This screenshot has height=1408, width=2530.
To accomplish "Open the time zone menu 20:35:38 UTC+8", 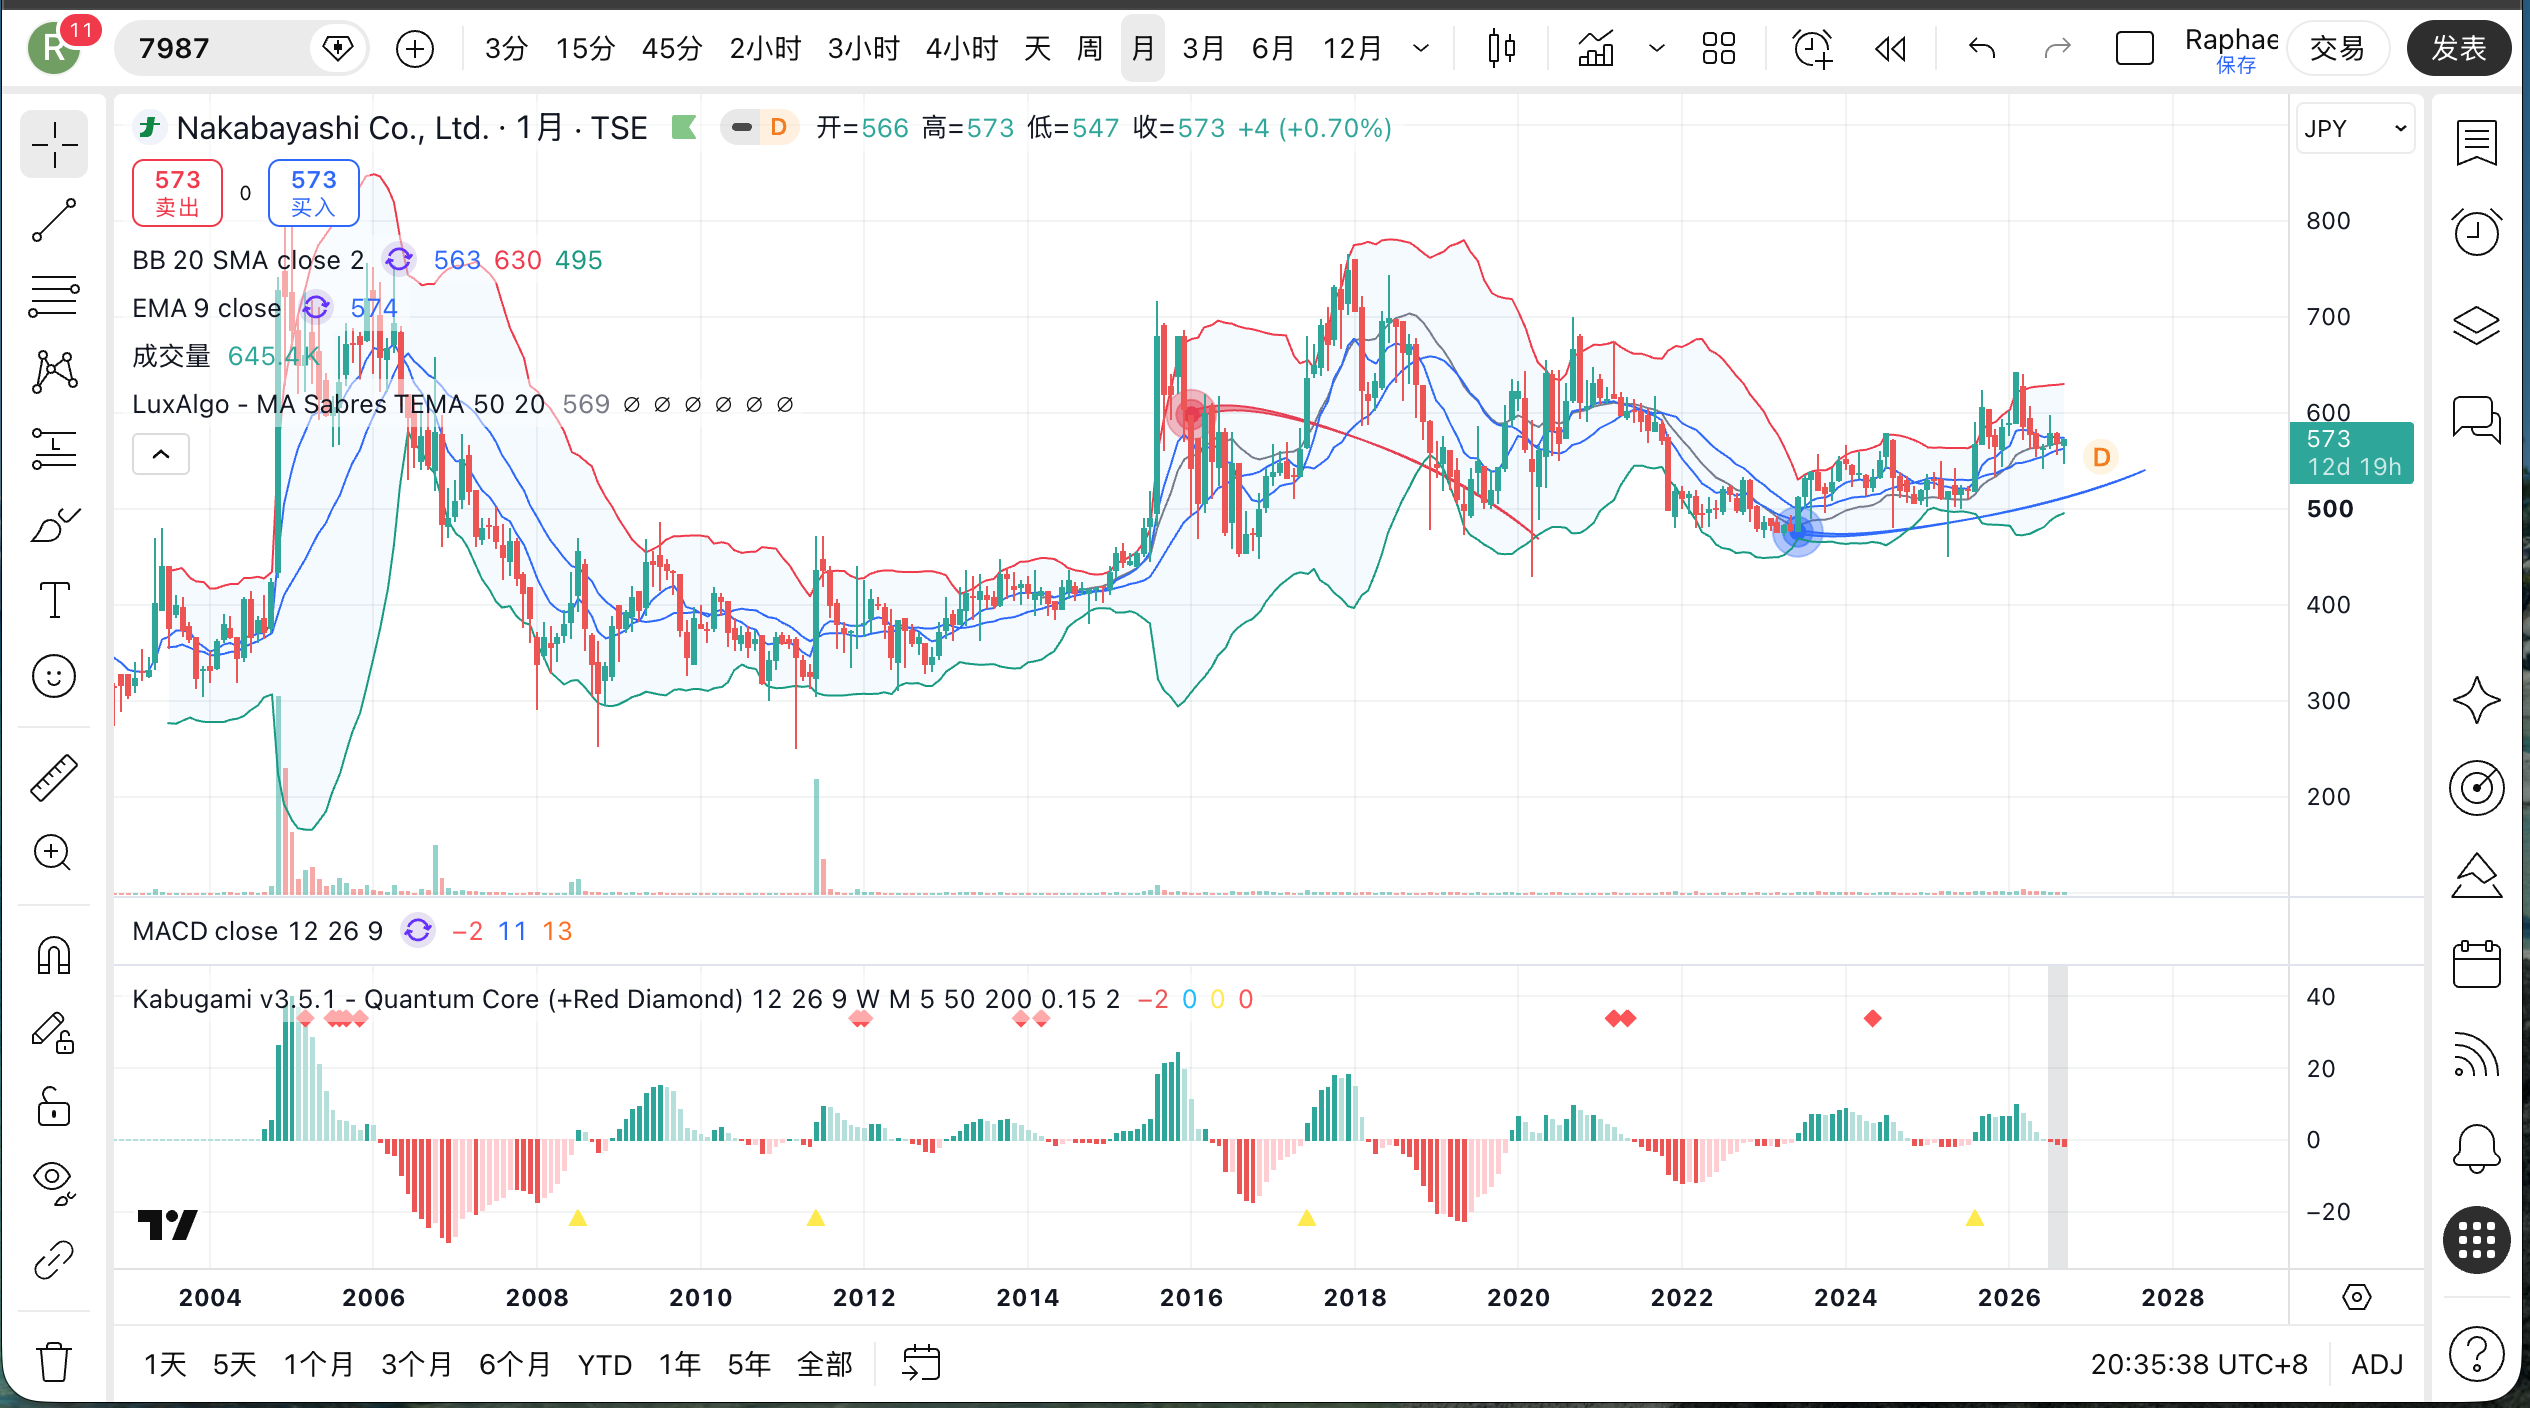I will (x=2199, y=1364).
